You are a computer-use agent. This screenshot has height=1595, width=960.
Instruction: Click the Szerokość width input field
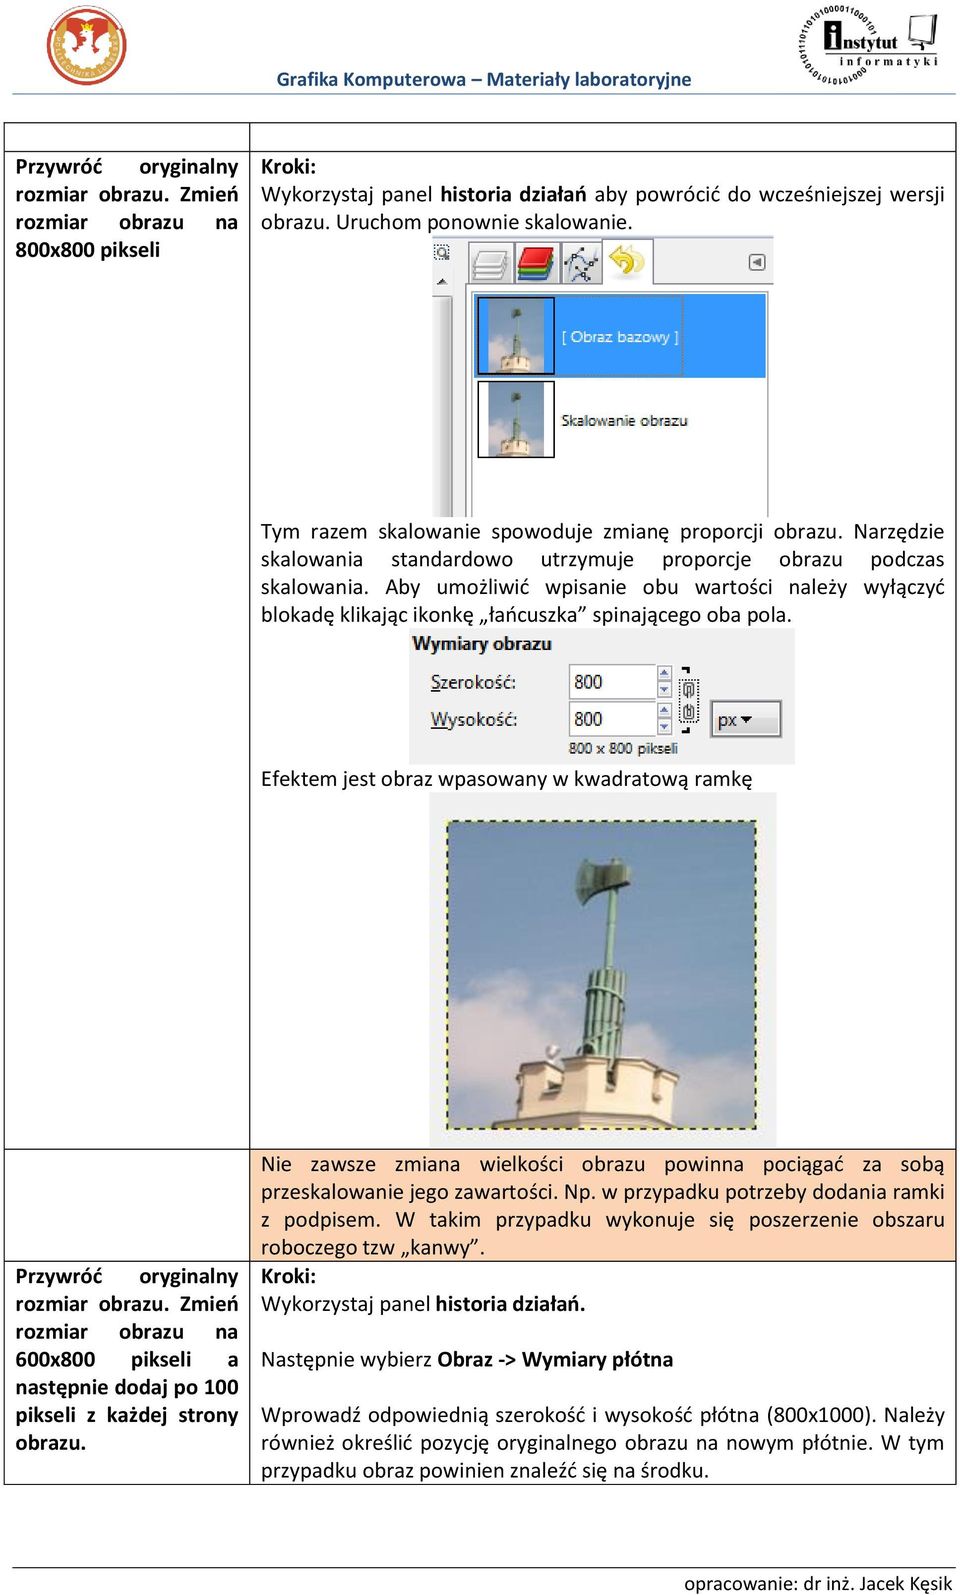pos(612,682)
